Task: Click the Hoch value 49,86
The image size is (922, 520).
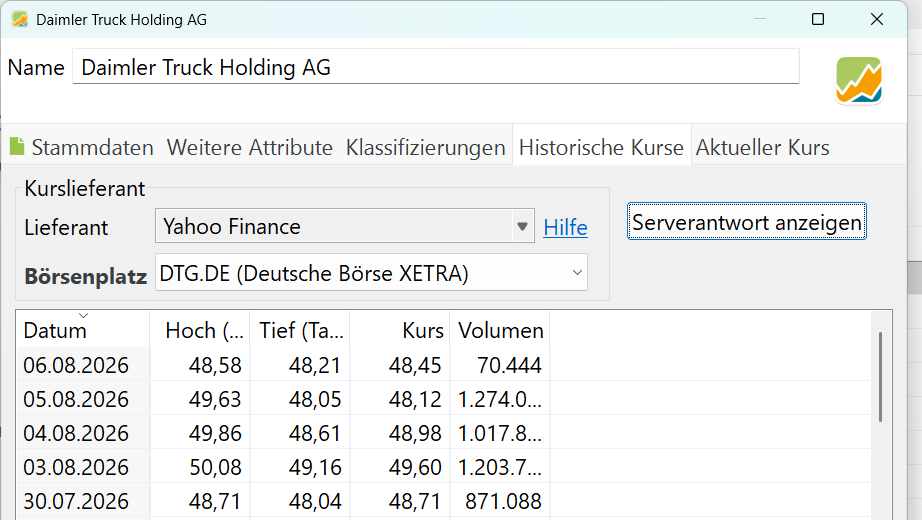Action: (x=215, y=434)
